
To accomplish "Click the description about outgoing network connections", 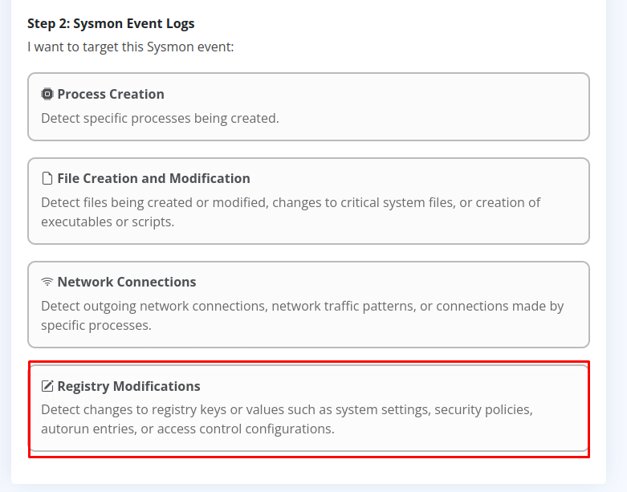I will click(302, 316).
